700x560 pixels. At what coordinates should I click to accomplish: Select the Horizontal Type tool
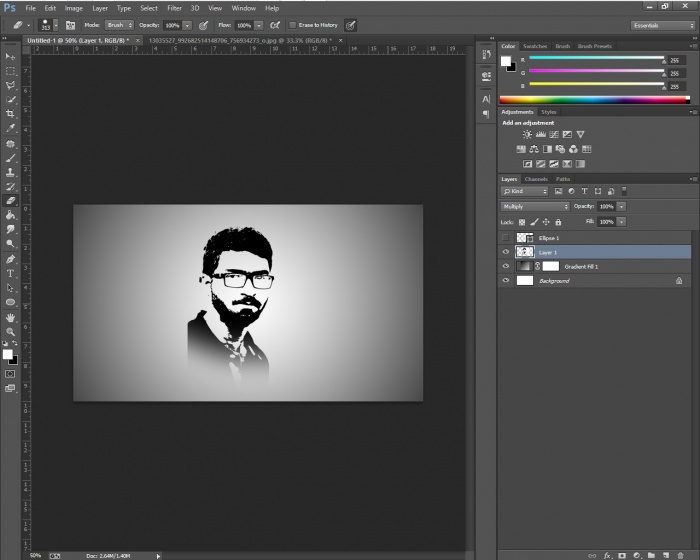pos(11,273)
